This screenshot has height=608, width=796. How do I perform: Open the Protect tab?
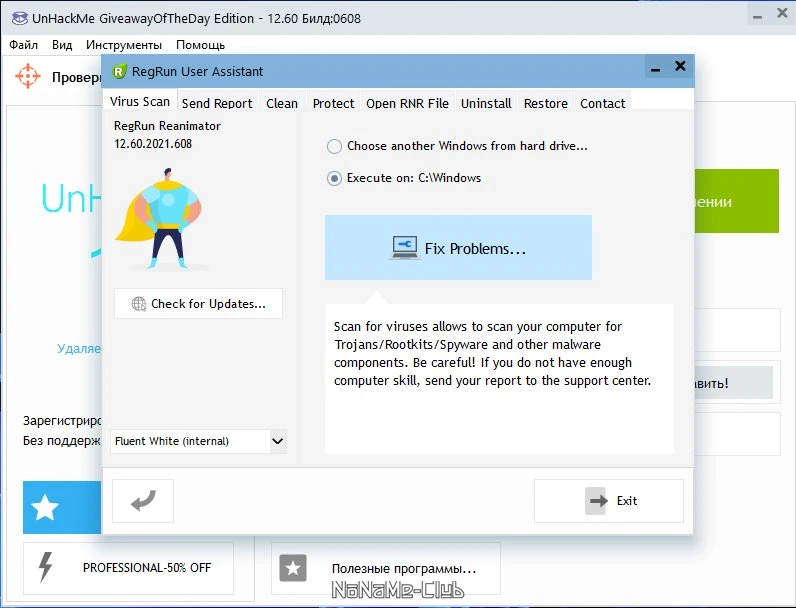[334, 103]
